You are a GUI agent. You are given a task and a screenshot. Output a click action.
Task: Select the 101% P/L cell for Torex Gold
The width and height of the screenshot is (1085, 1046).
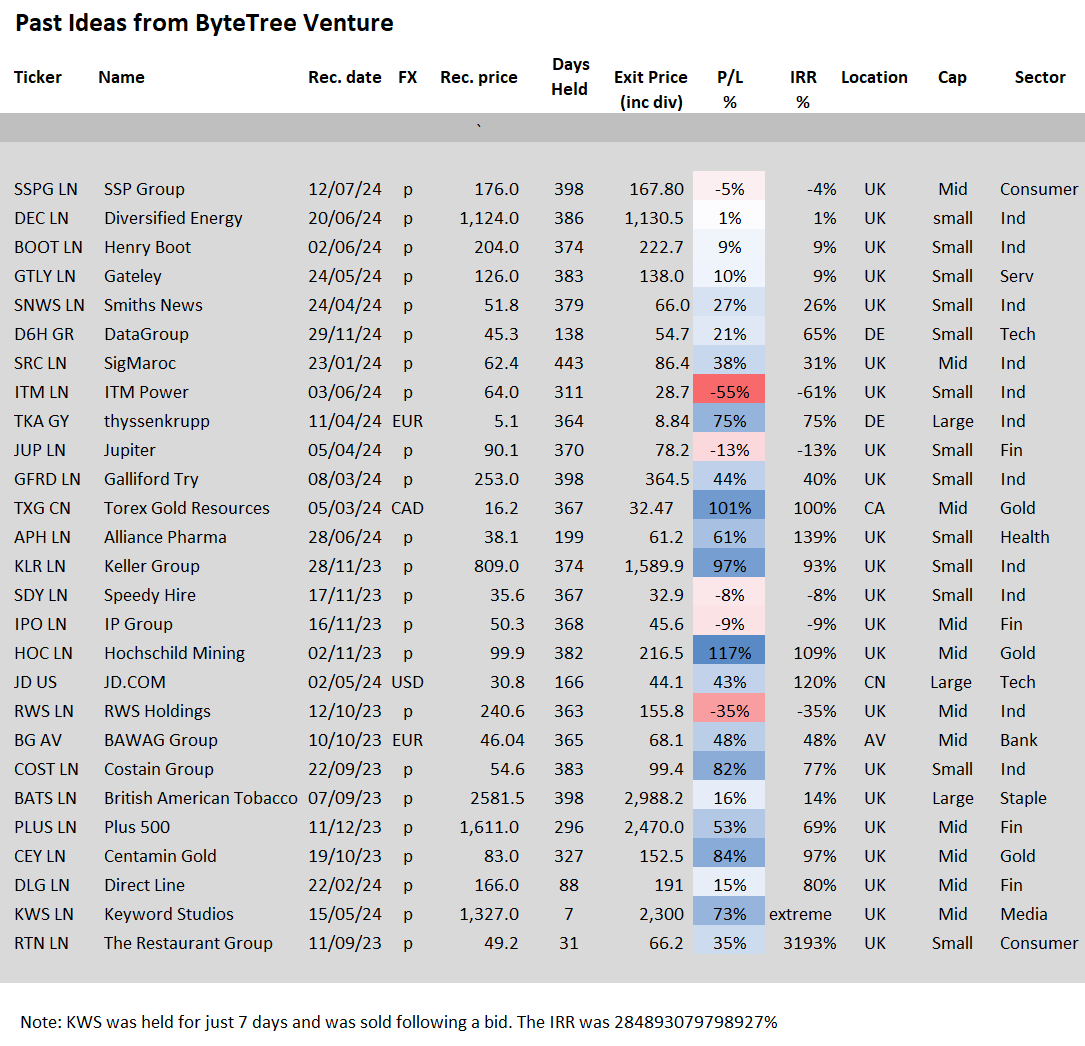(x=729, y=508)
